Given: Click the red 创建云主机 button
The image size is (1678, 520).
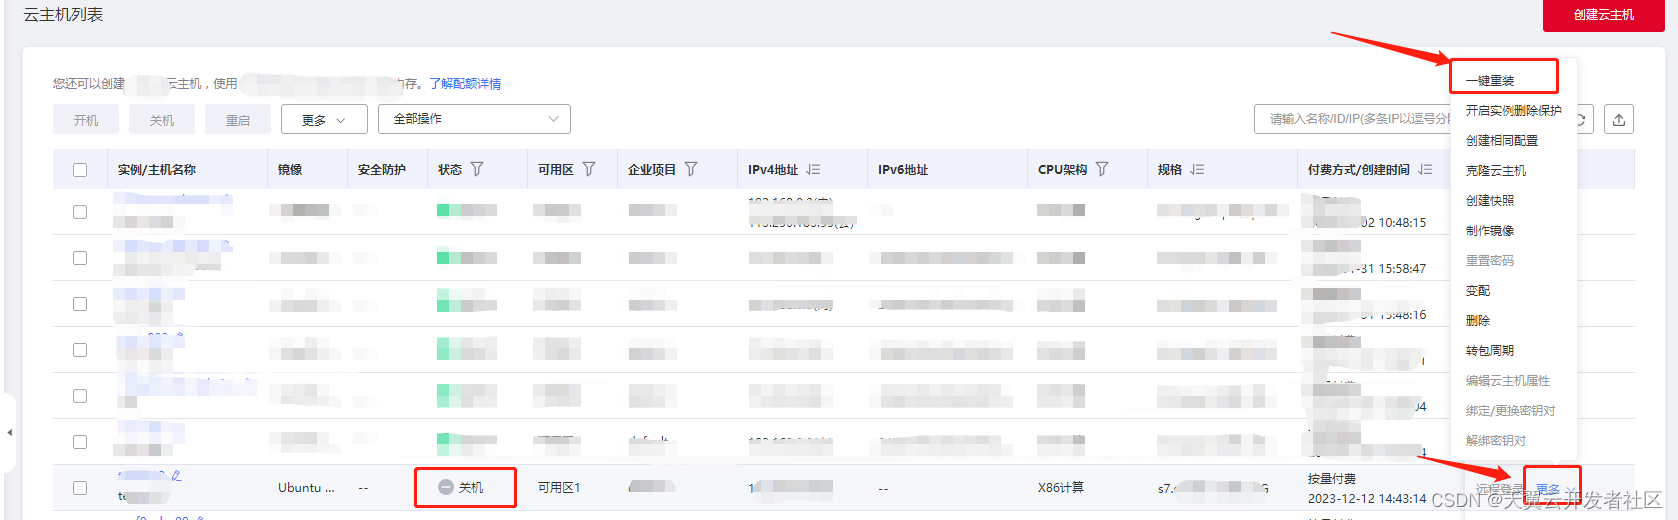Looking at the screenshot, I should point(1603,15).
